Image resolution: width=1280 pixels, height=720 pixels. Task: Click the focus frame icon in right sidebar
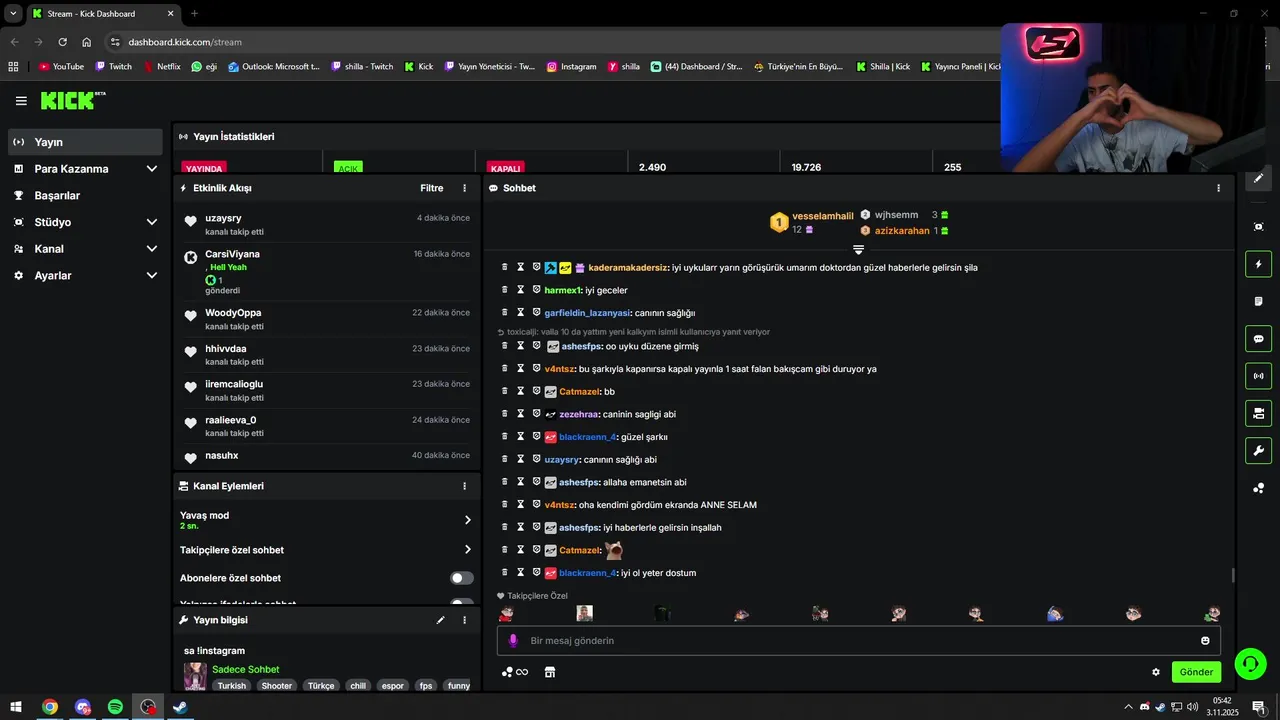point(1259,227)
